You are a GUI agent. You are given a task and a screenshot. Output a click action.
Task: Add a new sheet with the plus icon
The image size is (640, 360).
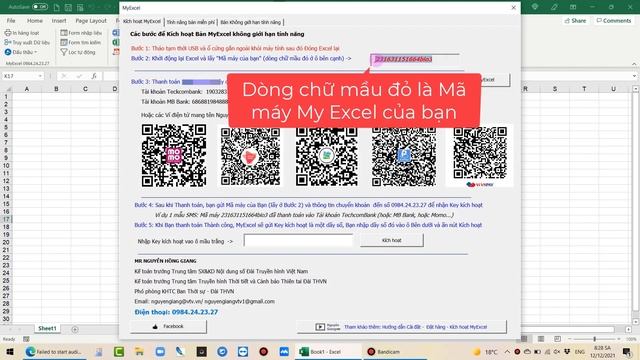[x=75, y=329]
